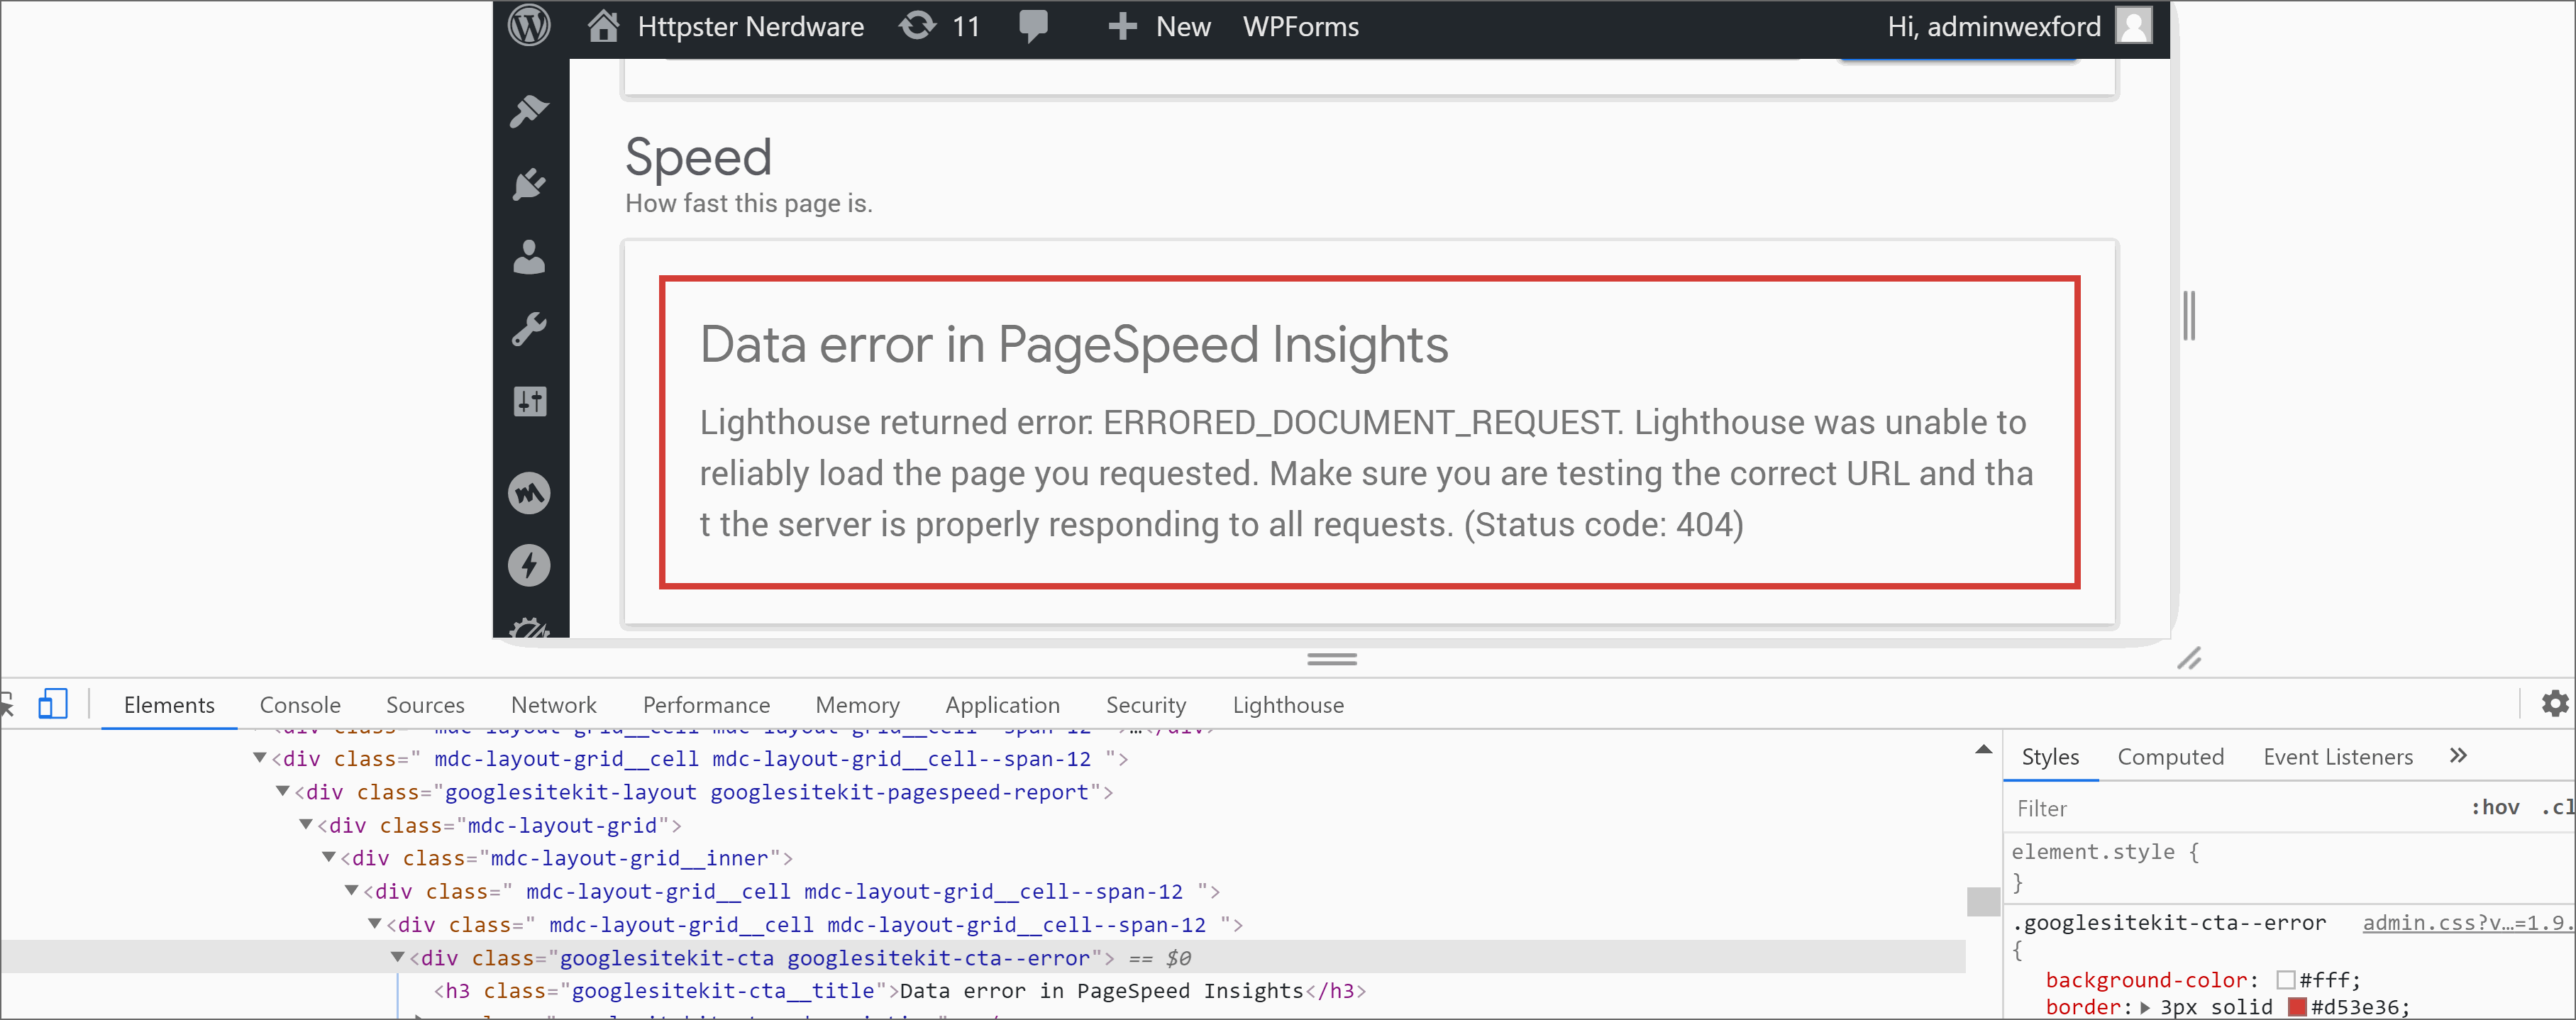The height and width of the screenshot is (1020, 2576).
Task: Collapse the googlesitekit-pagespeed-report div node
Action: pos(283,791)
